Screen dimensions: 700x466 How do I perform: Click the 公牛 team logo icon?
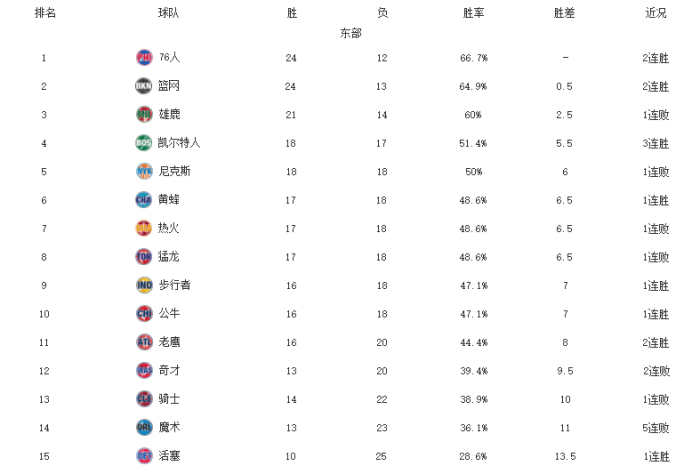pos(144,313)
